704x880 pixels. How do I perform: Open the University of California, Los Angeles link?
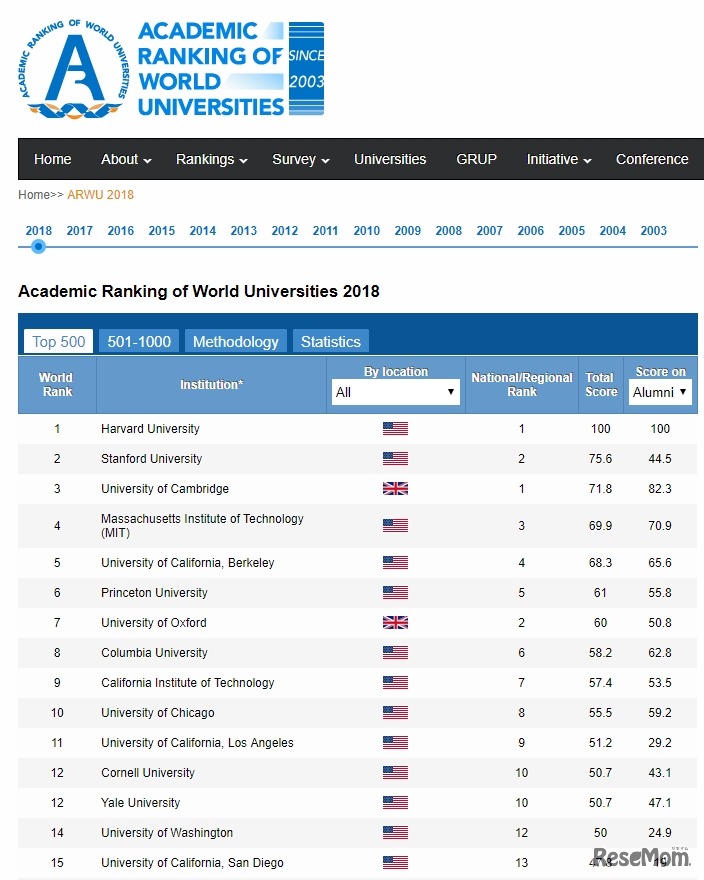pyautogui.click(x=197, y=742)
